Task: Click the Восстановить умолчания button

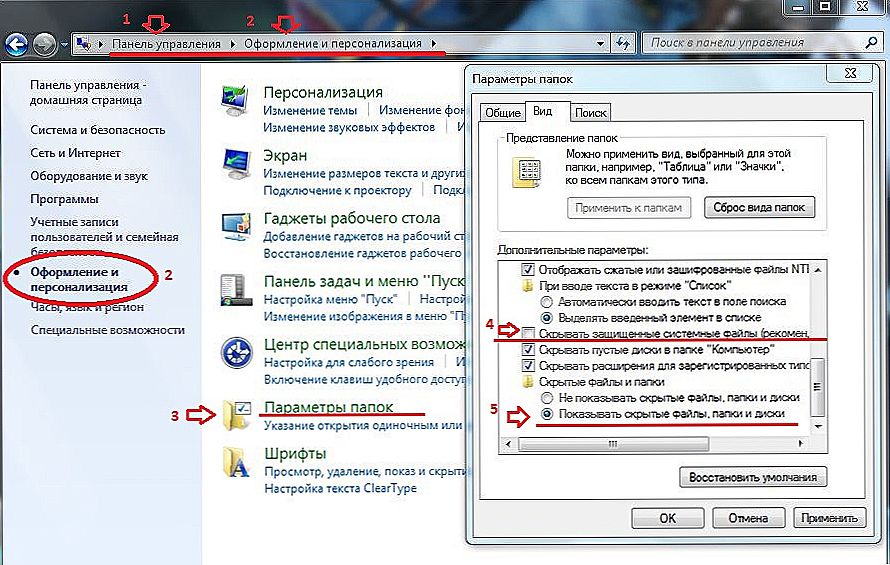Action: (753, 477)
